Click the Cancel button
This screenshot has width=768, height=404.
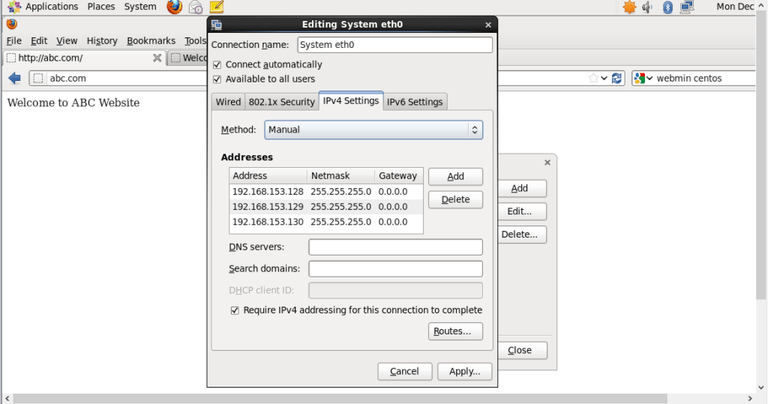[x=405, y=372]
